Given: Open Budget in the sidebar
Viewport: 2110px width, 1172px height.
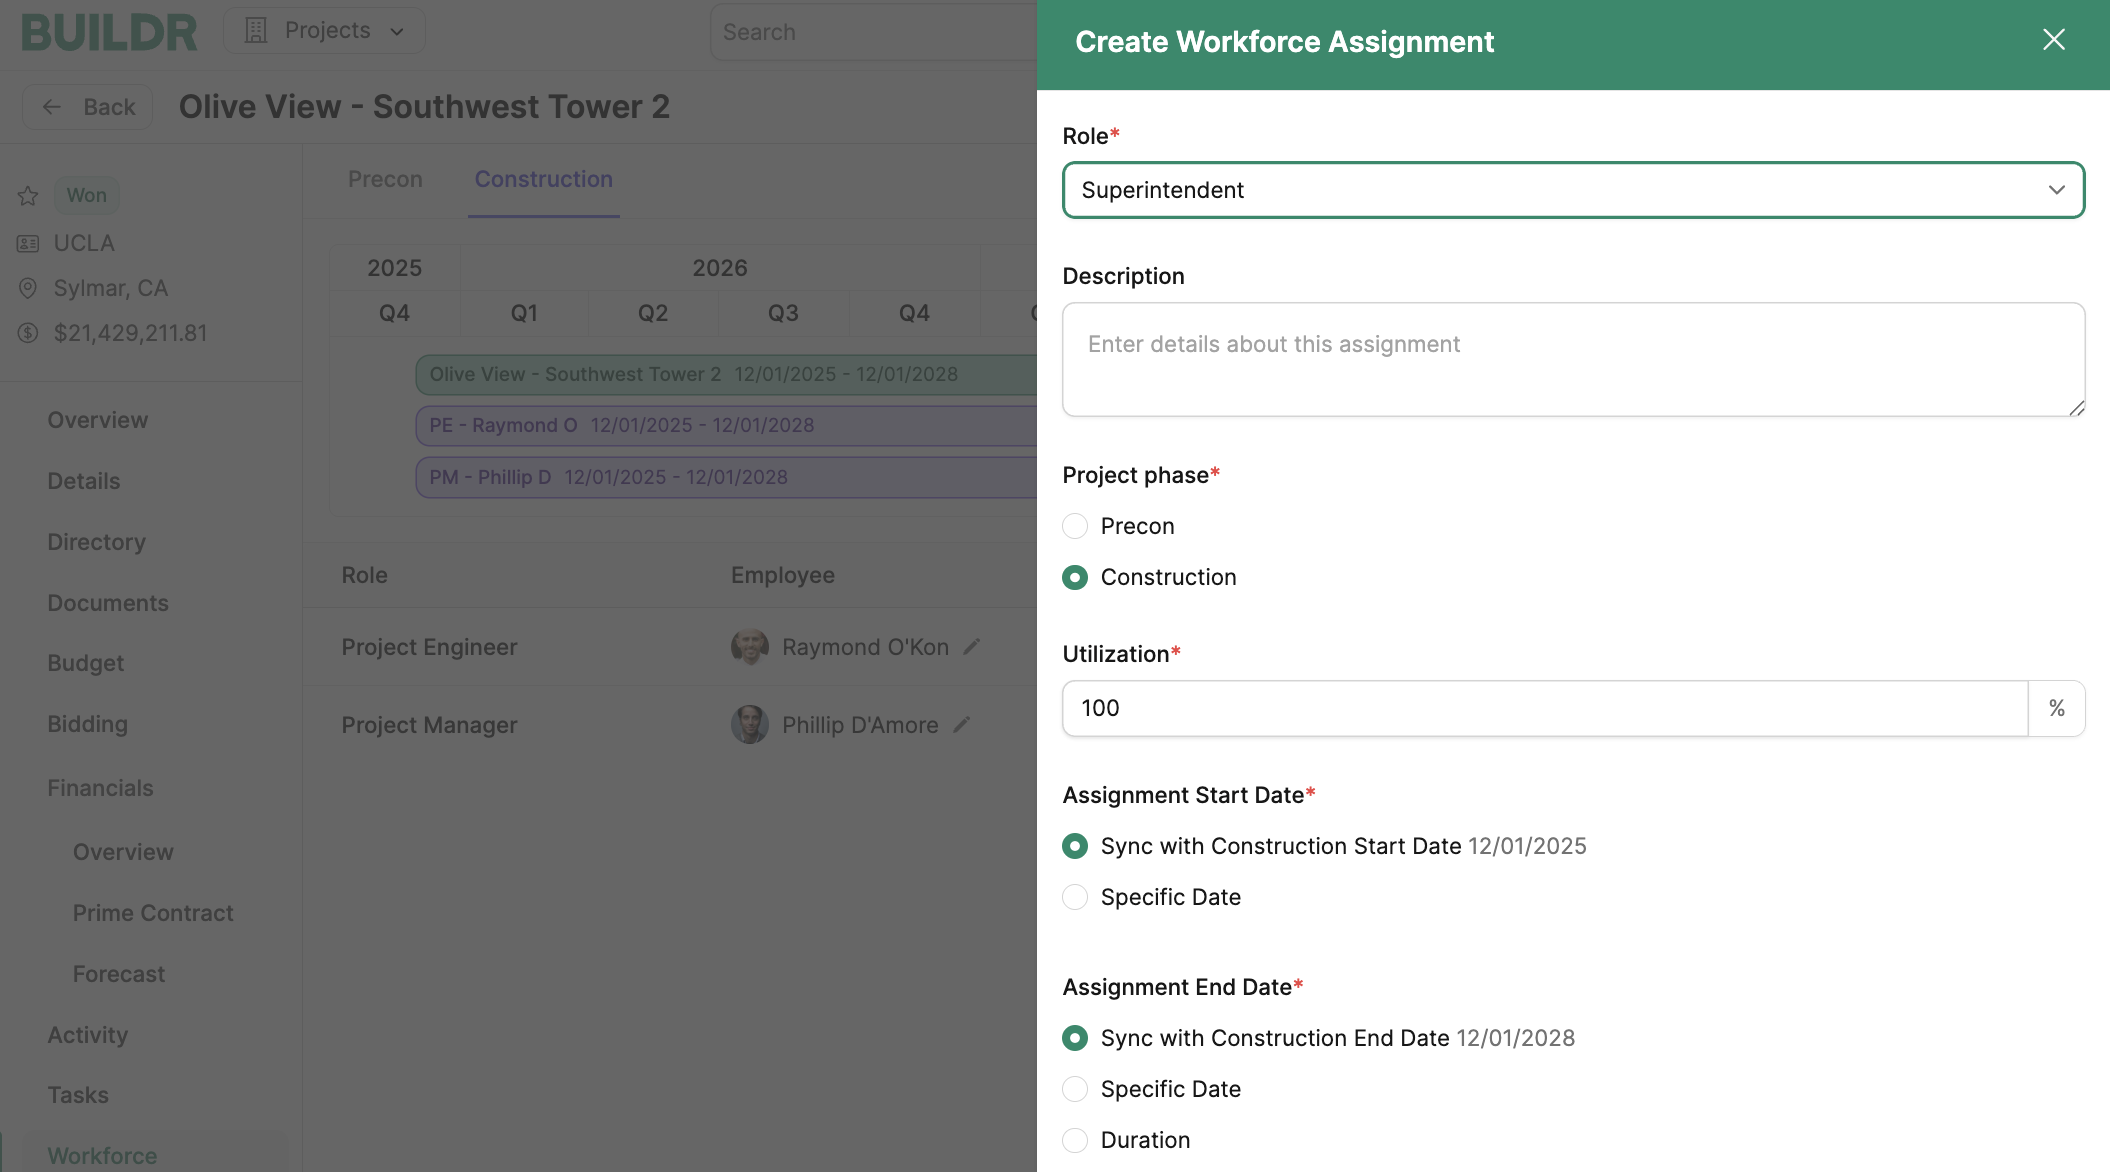Looking at the screenshot, I should pos(86,663).
